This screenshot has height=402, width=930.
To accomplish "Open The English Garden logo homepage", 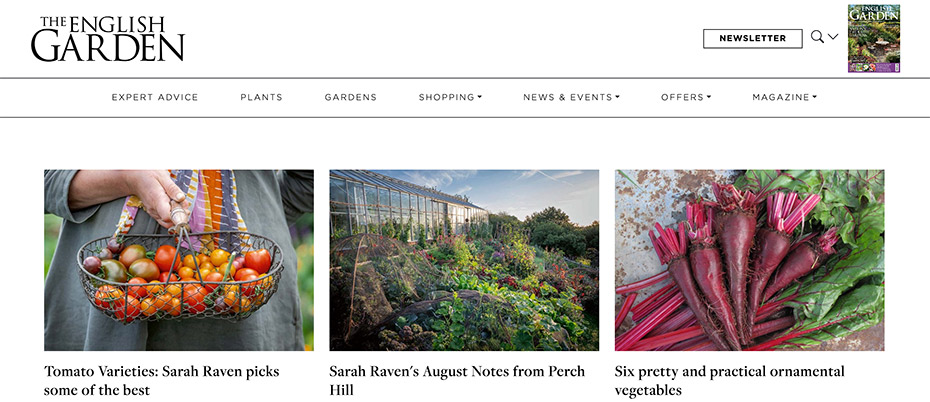I will click(107, 39).
